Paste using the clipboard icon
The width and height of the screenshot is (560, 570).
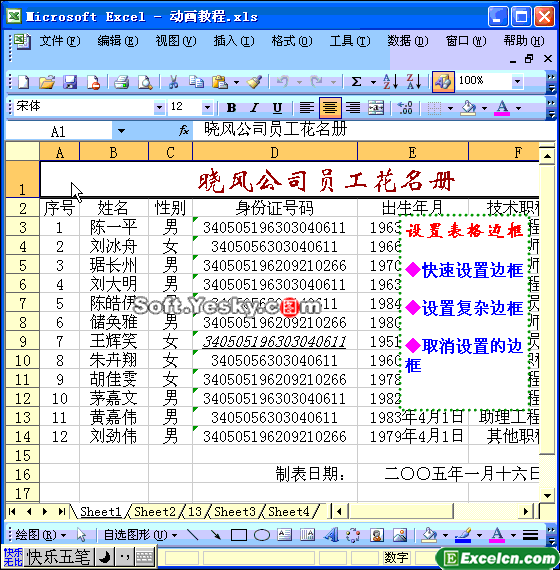point(220,82)
